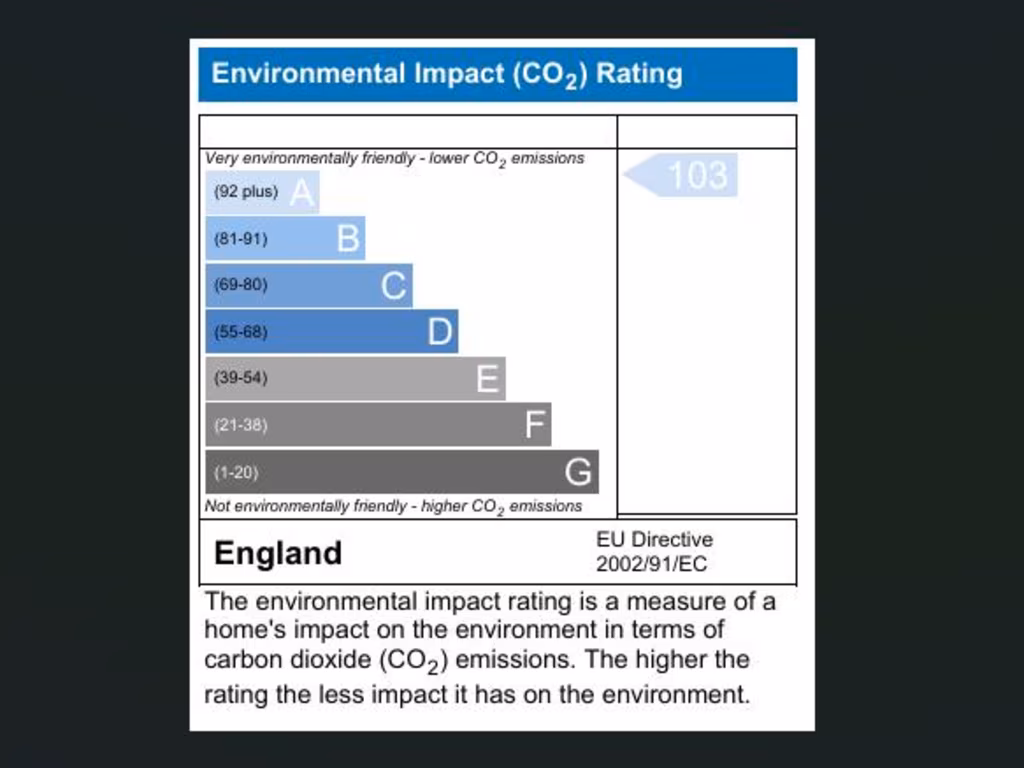
Task: Click the (92 plus) range label
Action: click(246, 192)
